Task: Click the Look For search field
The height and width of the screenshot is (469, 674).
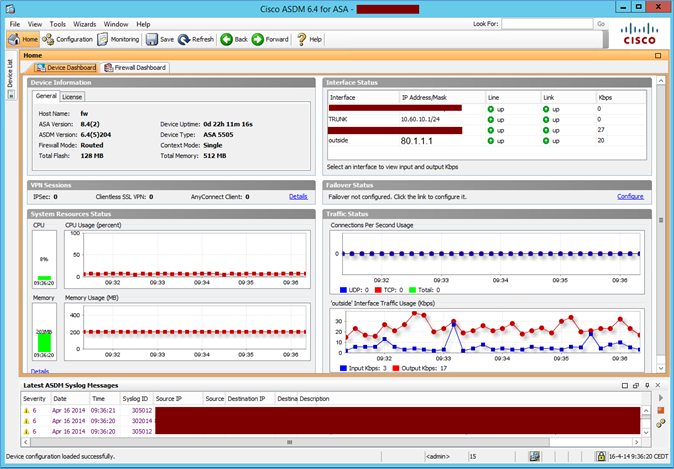Action: coord(547,24)
